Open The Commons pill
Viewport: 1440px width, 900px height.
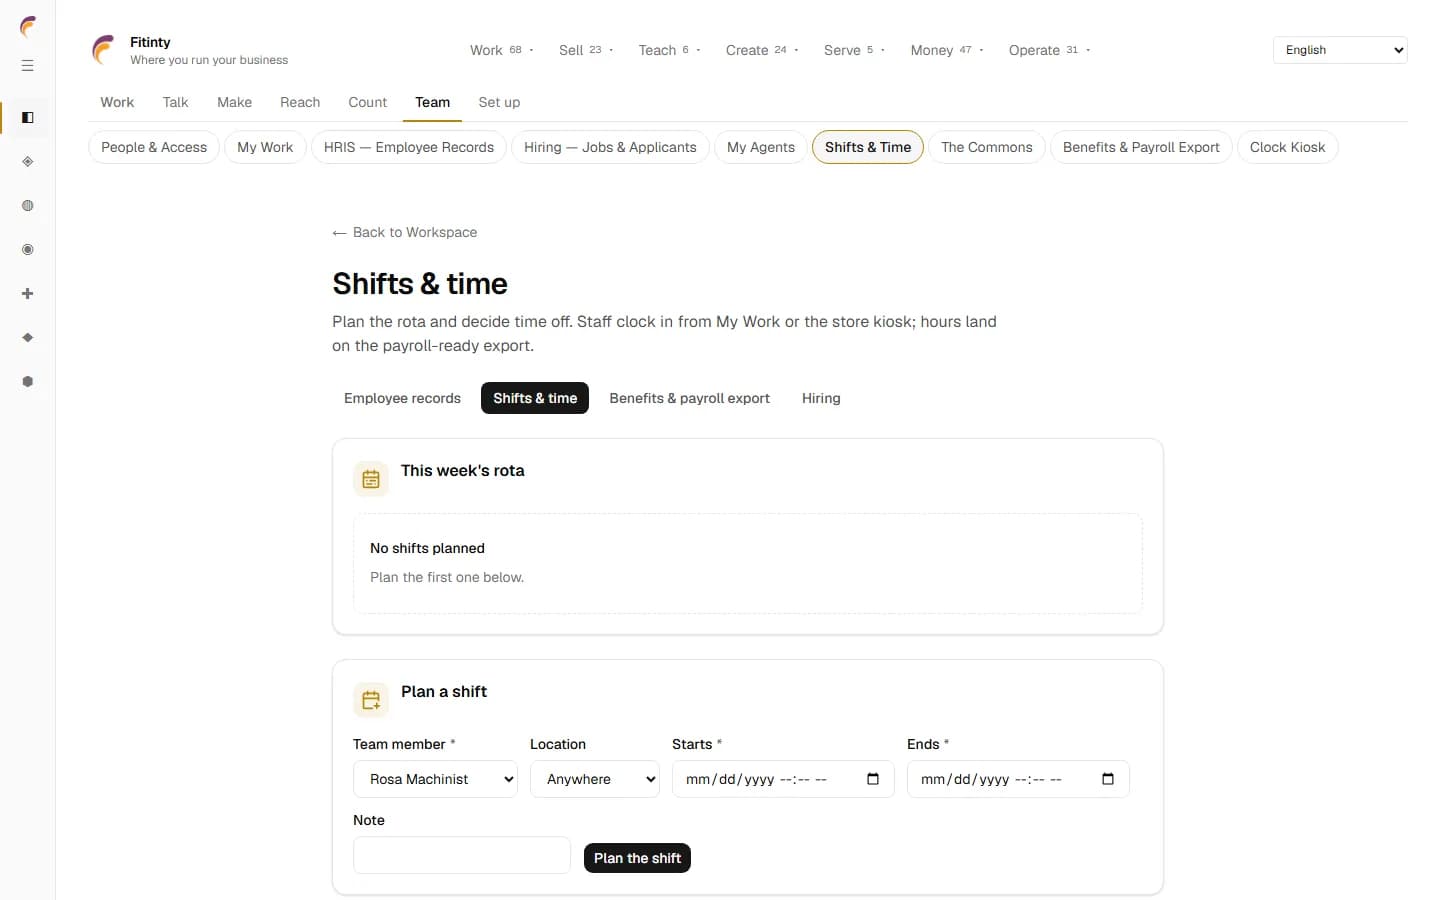point(987,147)
